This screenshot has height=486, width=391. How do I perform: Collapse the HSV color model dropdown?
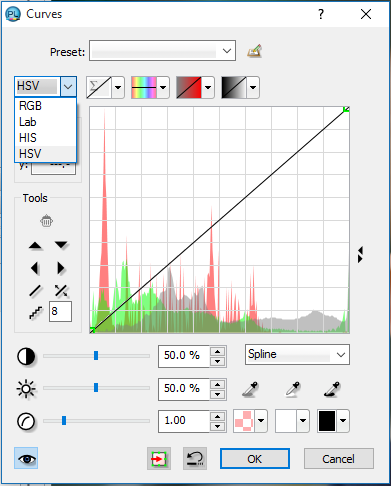click(x=68, y=87)
